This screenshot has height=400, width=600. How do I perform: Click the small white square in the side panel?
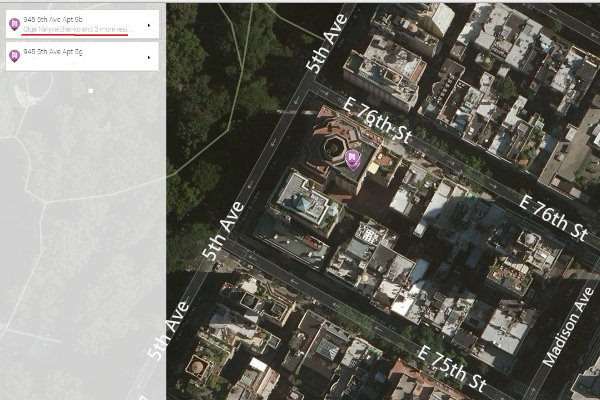tap(91, 91)
